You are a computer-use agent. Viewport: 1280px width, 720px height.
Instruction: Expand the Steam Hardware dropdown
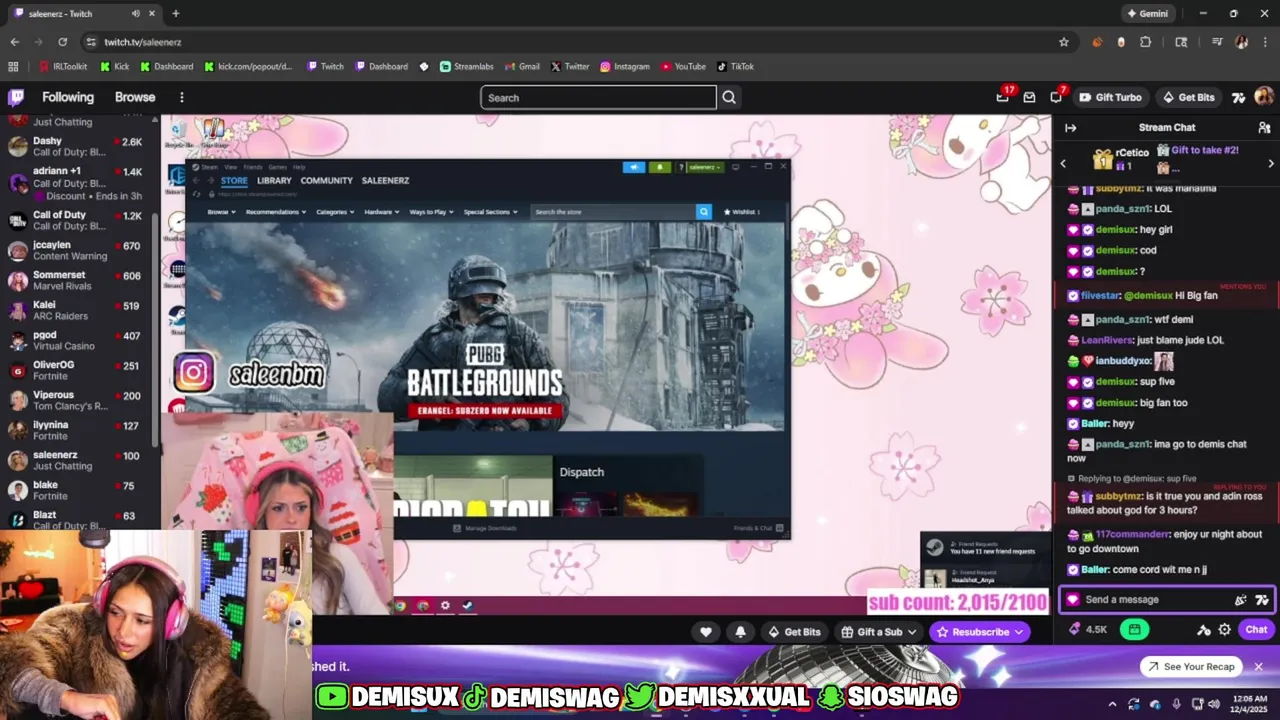tap(382, 212)
